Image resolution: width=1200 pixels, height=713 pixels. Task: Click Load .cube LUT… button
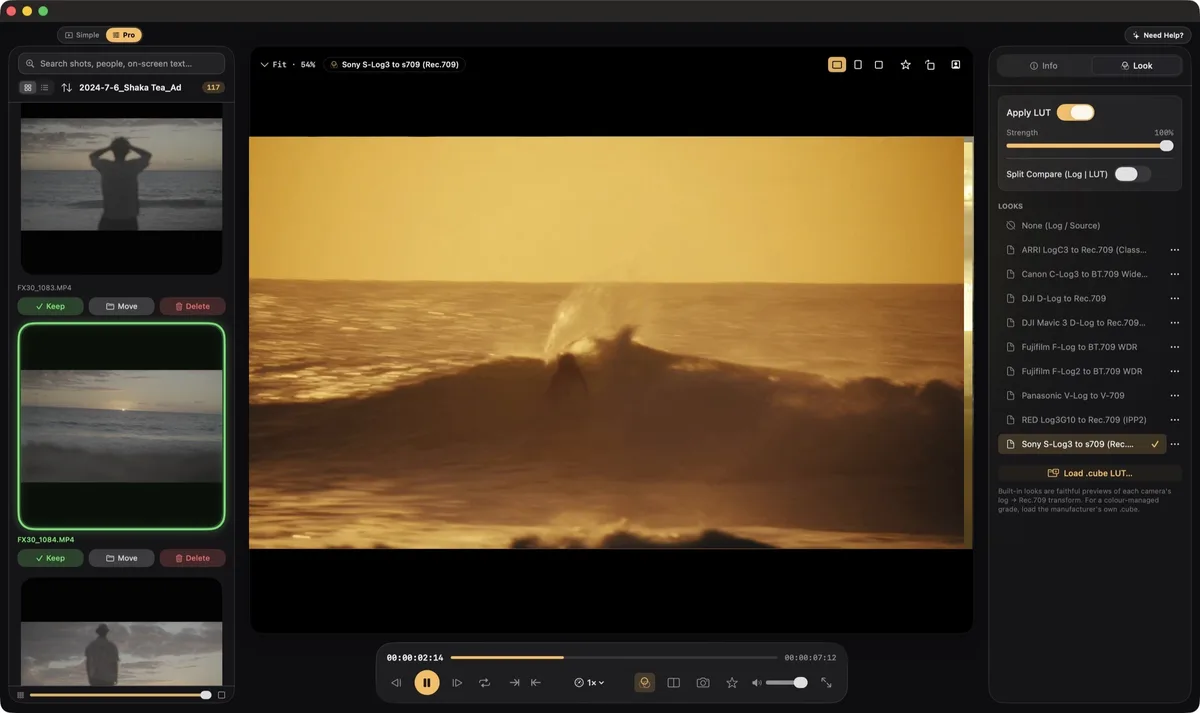1090,473
